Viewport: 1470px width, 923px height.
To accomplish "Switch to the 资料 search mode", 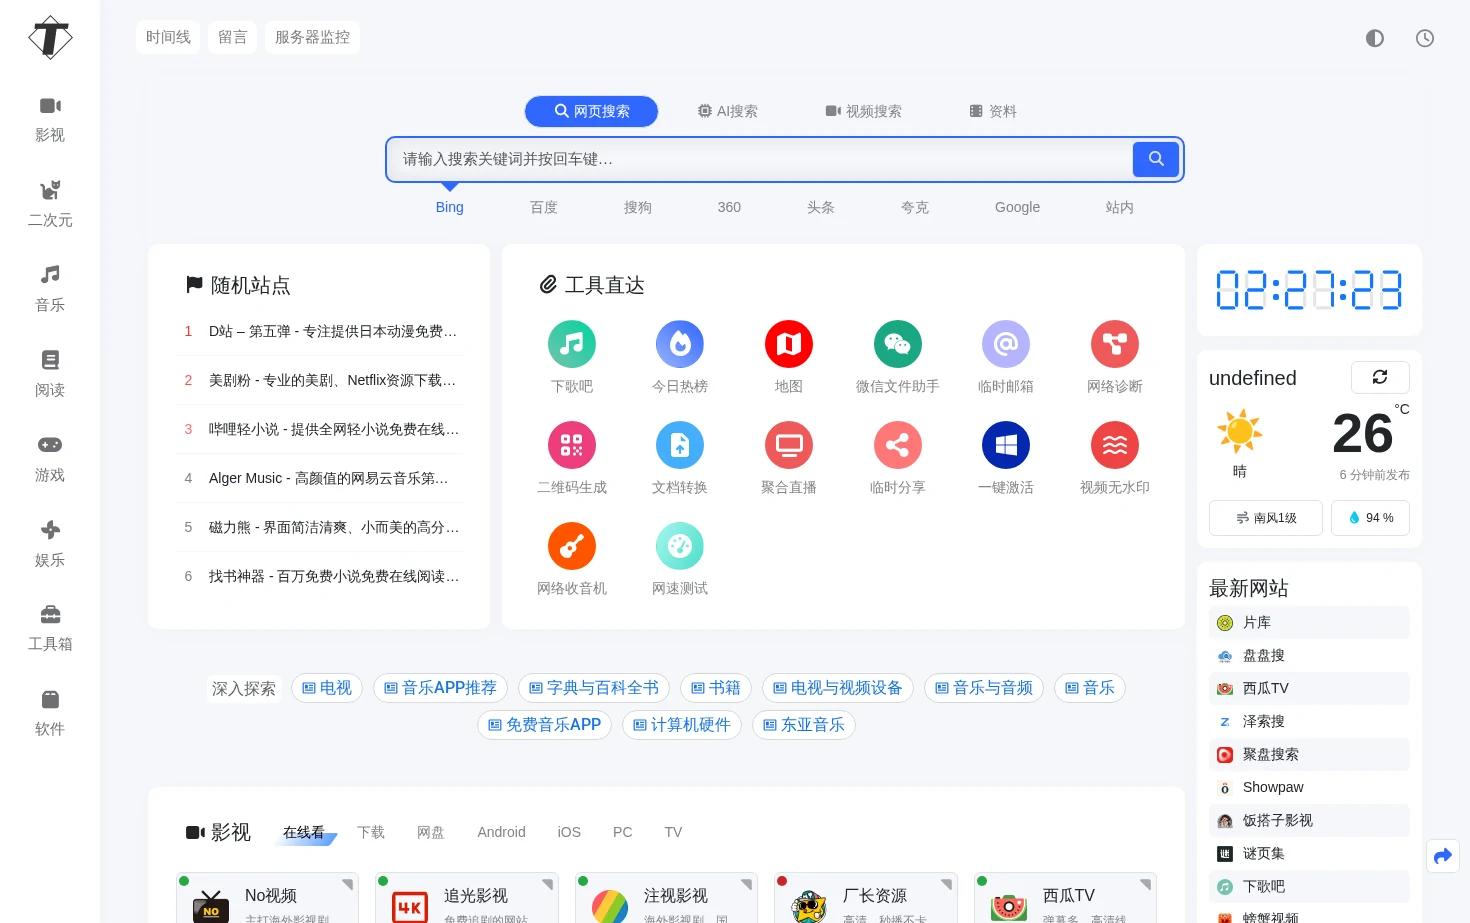I will click(993, 111).
